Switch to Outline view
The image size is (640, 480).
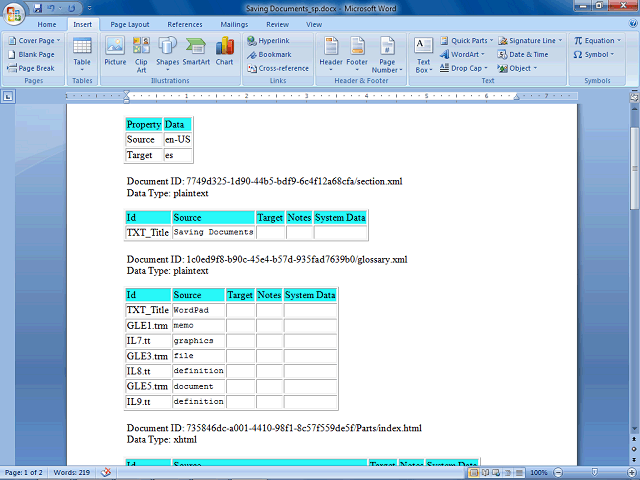508,473
